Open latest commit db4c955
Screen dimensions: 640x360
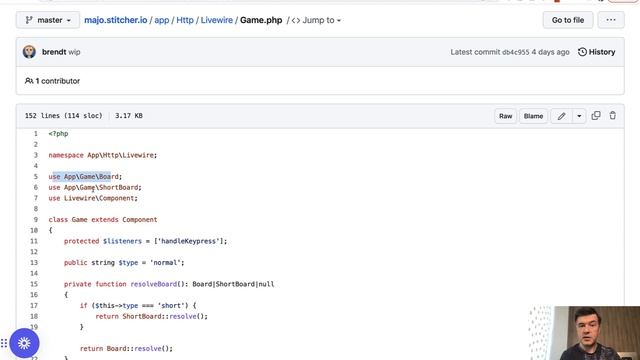(516, 52)
